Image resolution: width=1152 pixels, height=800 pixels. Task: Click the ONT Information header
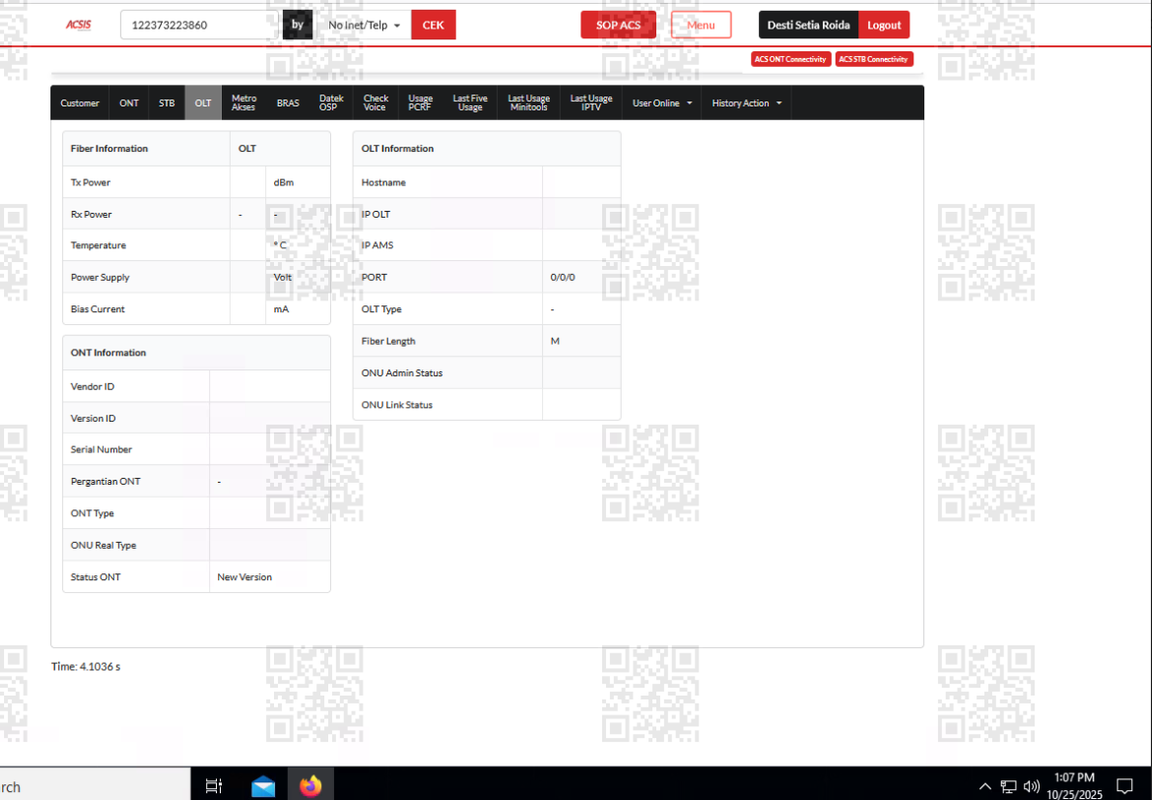(108, 353)
